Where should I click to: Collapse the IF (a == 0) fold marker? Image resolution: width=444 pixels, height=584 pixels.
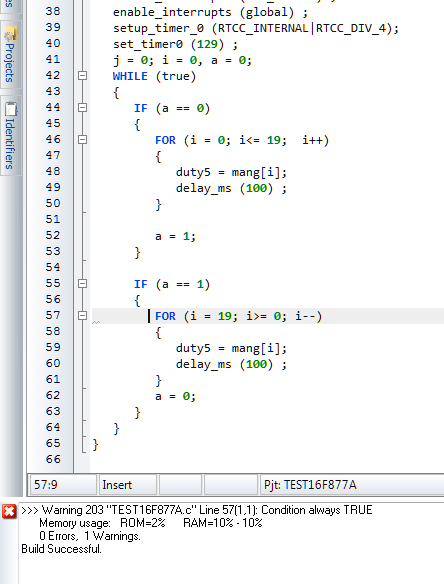click(x=83, y=108)
